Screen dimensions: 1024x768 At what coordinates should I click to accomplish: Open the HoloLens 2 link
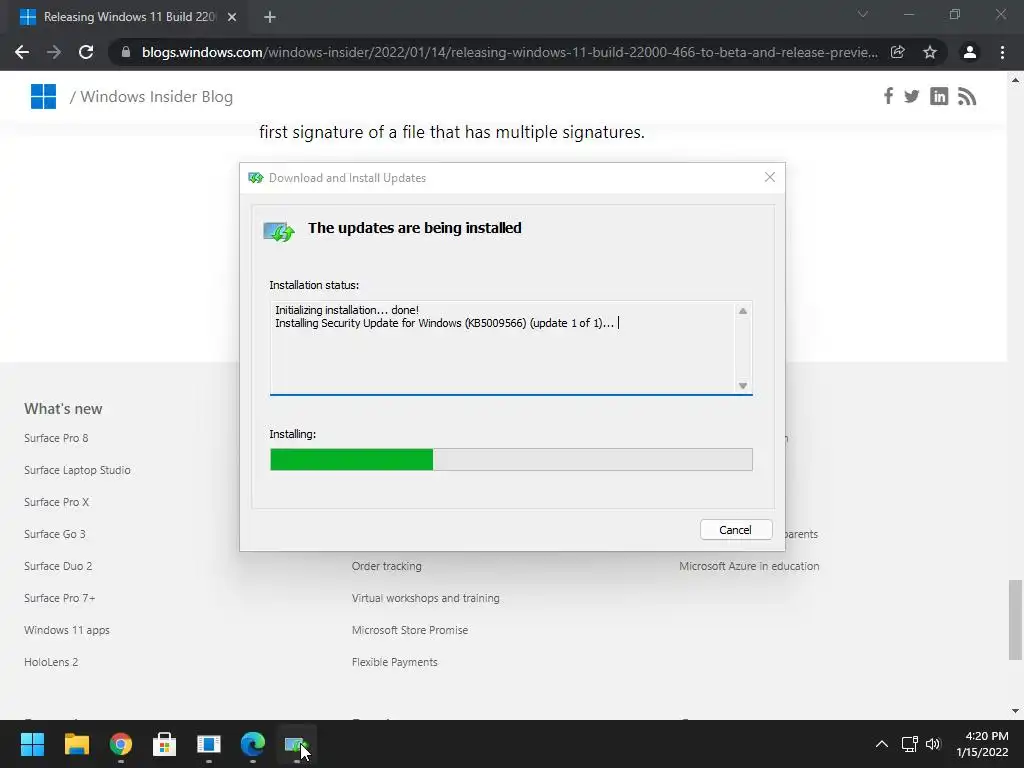51,662
